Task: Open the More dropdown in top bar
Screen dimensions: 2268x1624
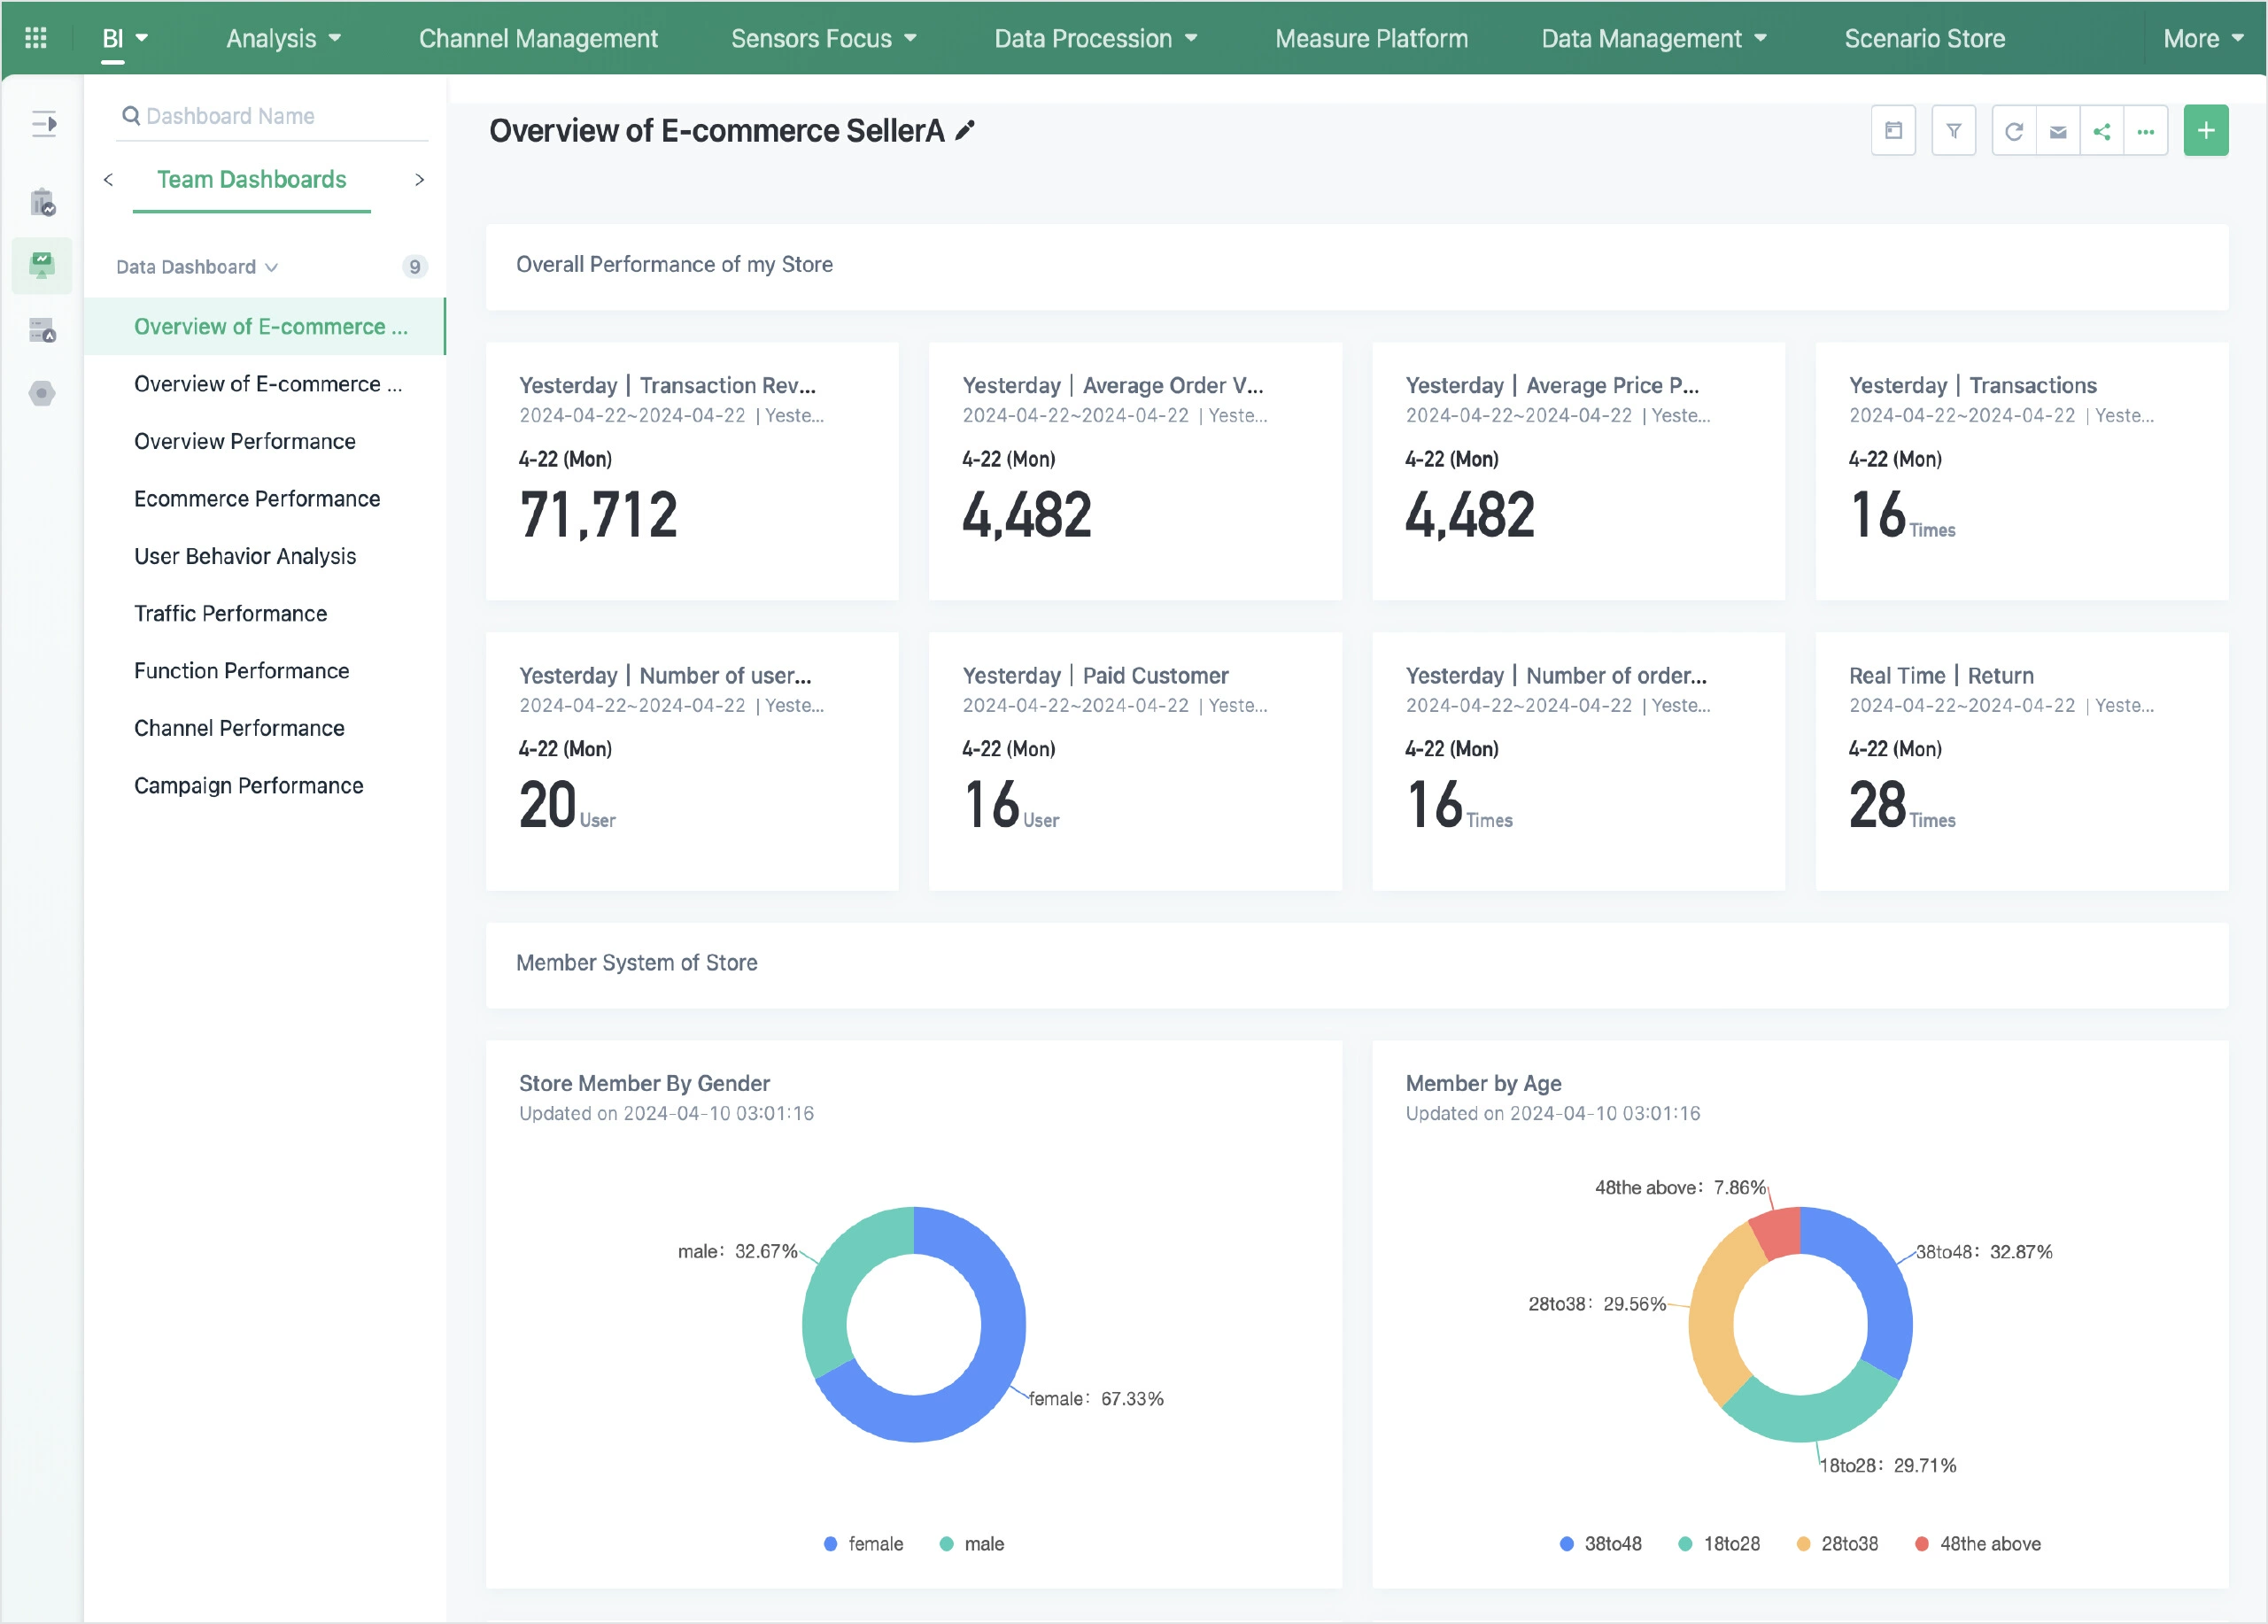Action: click(2203, 38)
